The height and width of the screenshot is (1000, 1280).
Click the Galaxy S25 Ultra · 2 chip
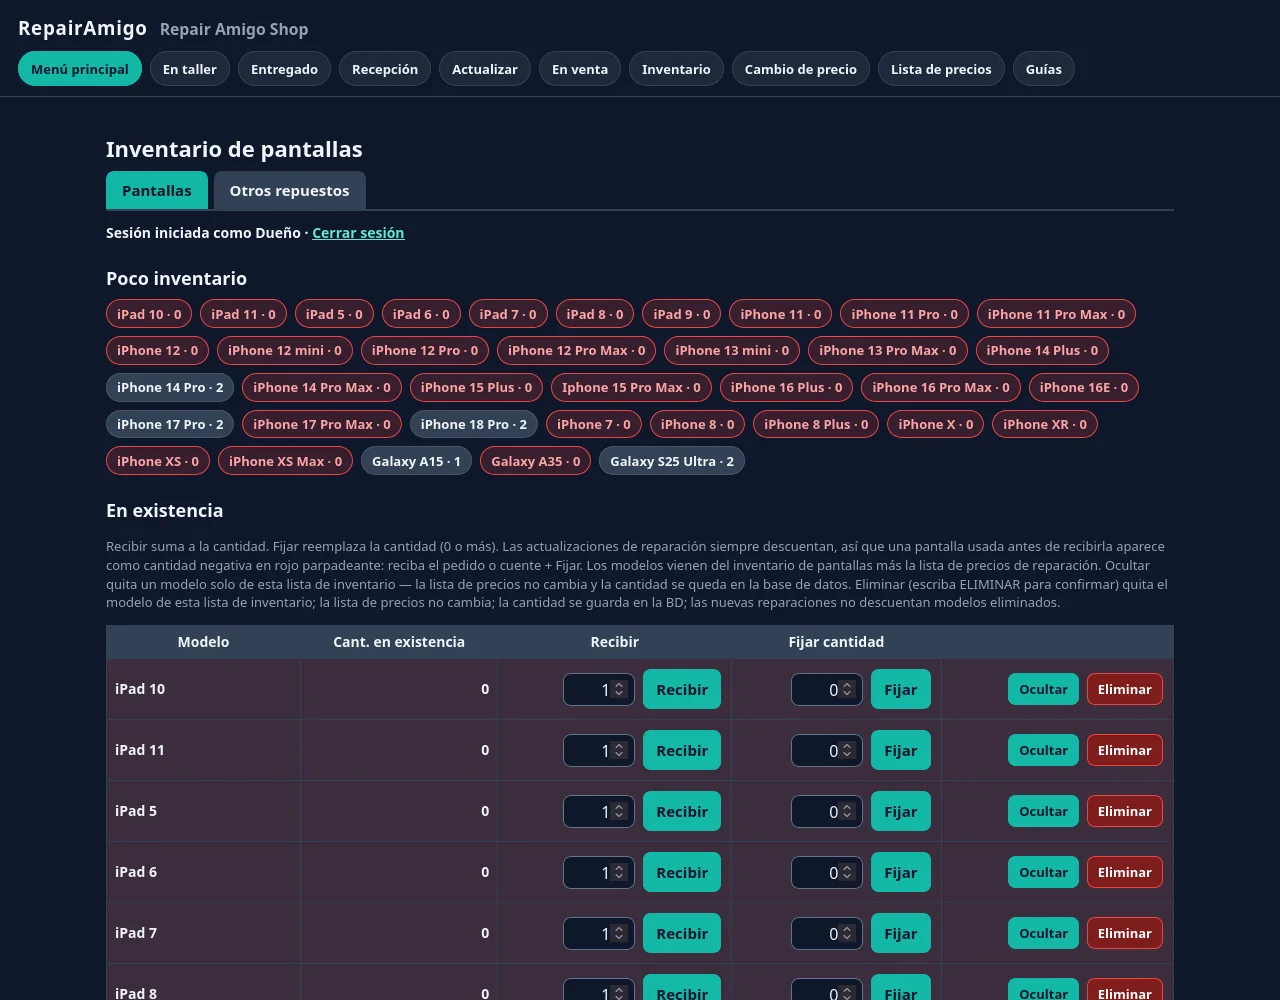coord(672,461)
